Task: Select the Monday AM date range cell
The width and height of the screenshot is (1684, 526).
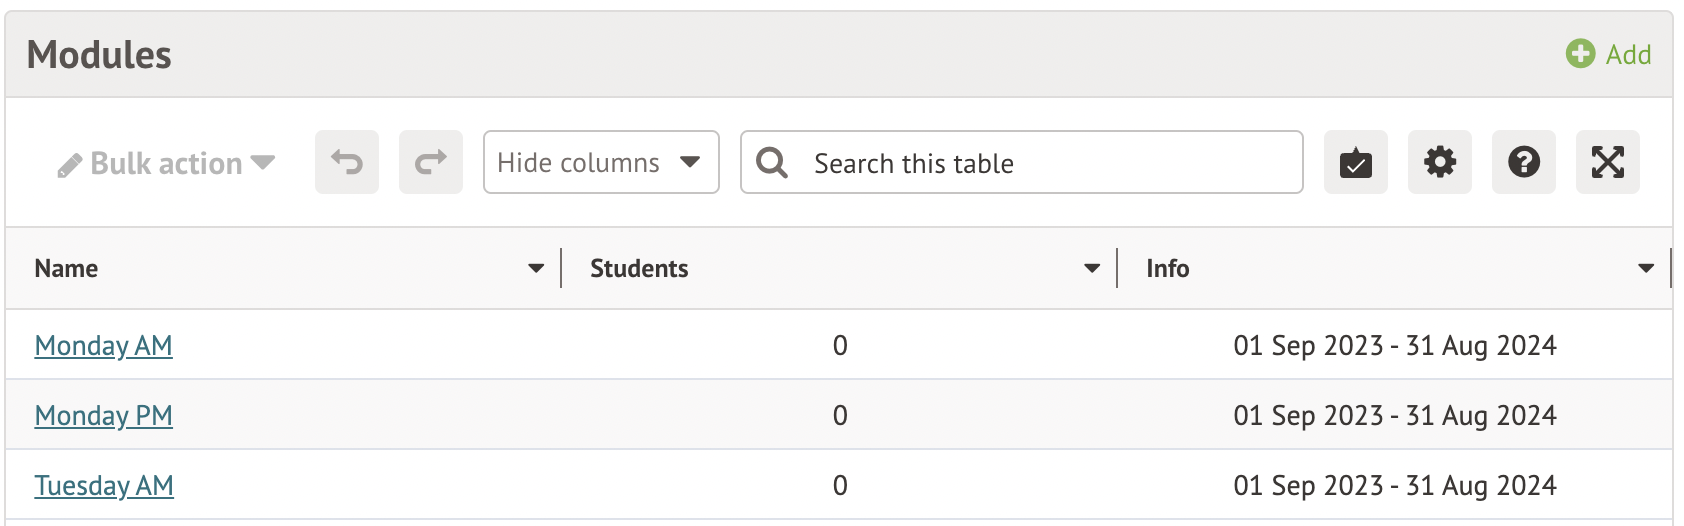Action: [1394, 345]
